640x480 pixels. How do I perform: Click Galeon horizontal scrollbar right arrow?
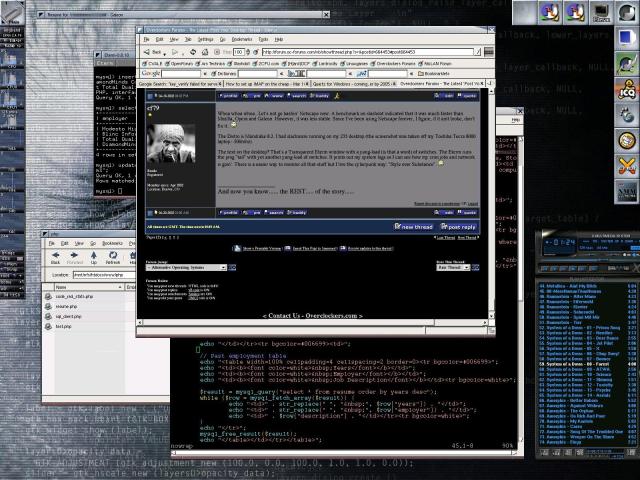pyautogui.click(x=485, y=322)
